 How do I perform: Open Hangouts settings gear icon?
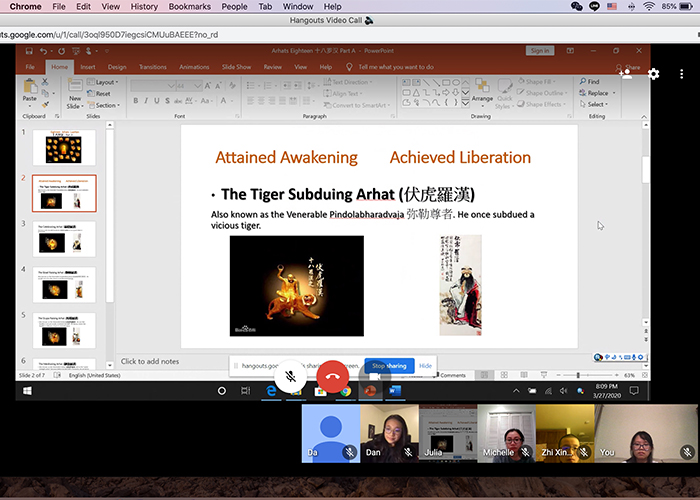(654, 74)
